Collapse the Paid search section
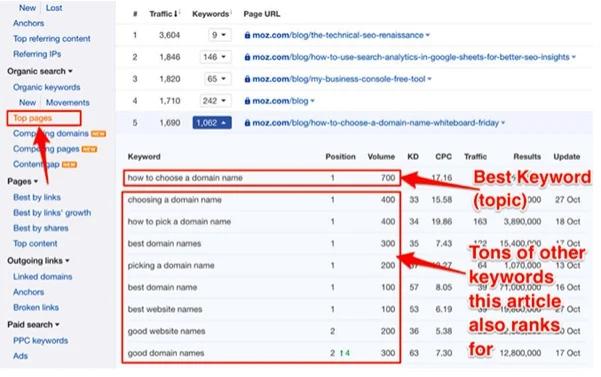601x377 pixels. 33,325
